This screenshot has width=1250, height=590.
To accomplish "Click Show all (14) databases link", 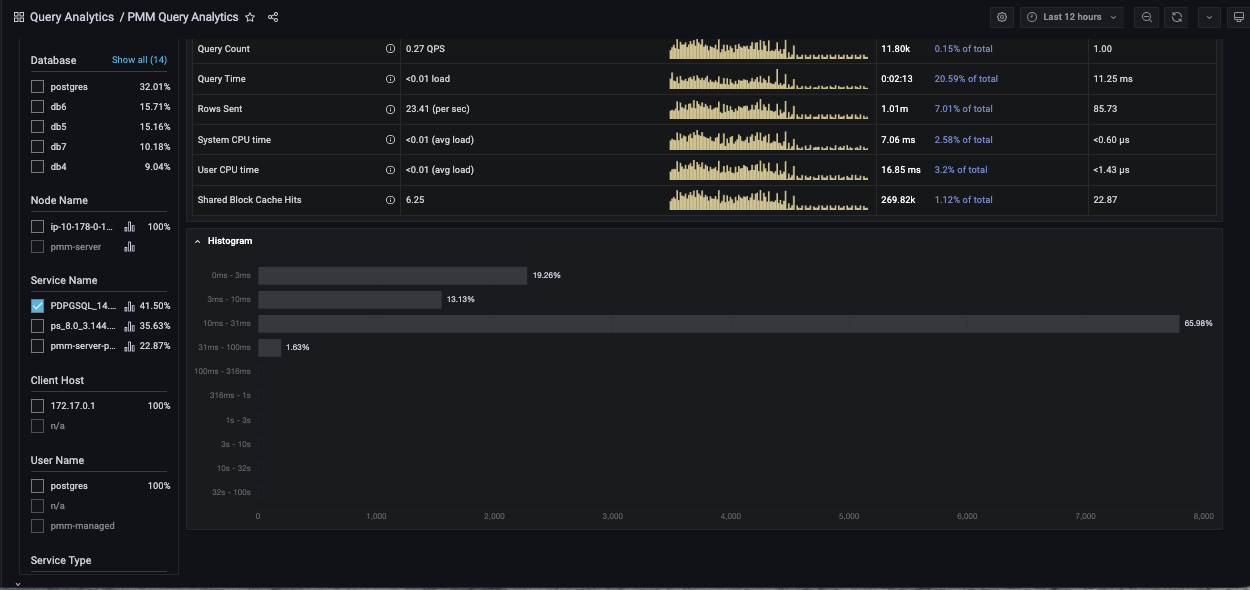I will point(139,60).
